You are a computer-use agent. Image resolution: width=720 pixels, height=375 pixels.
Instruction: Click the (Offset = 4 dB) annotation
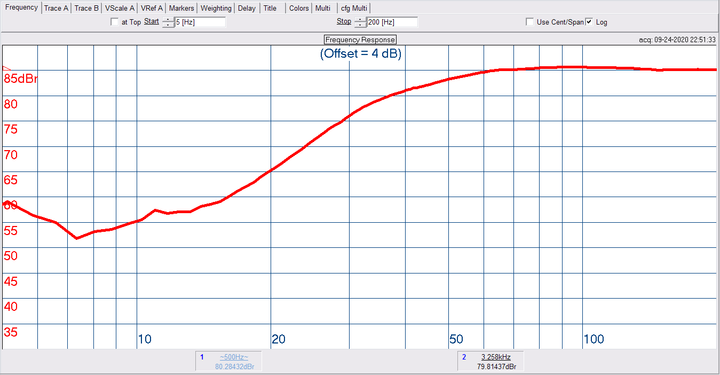pyautogui.click(x=360, y=54)
